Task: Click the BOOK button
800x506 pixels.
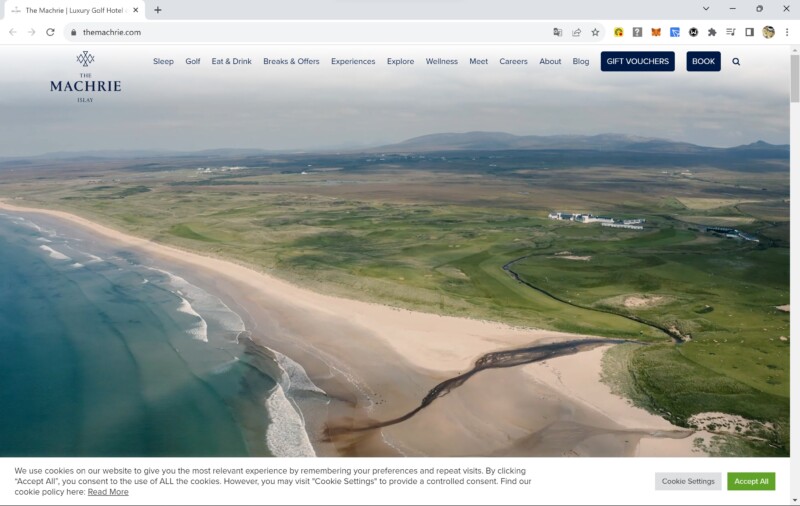Action: 703,61
